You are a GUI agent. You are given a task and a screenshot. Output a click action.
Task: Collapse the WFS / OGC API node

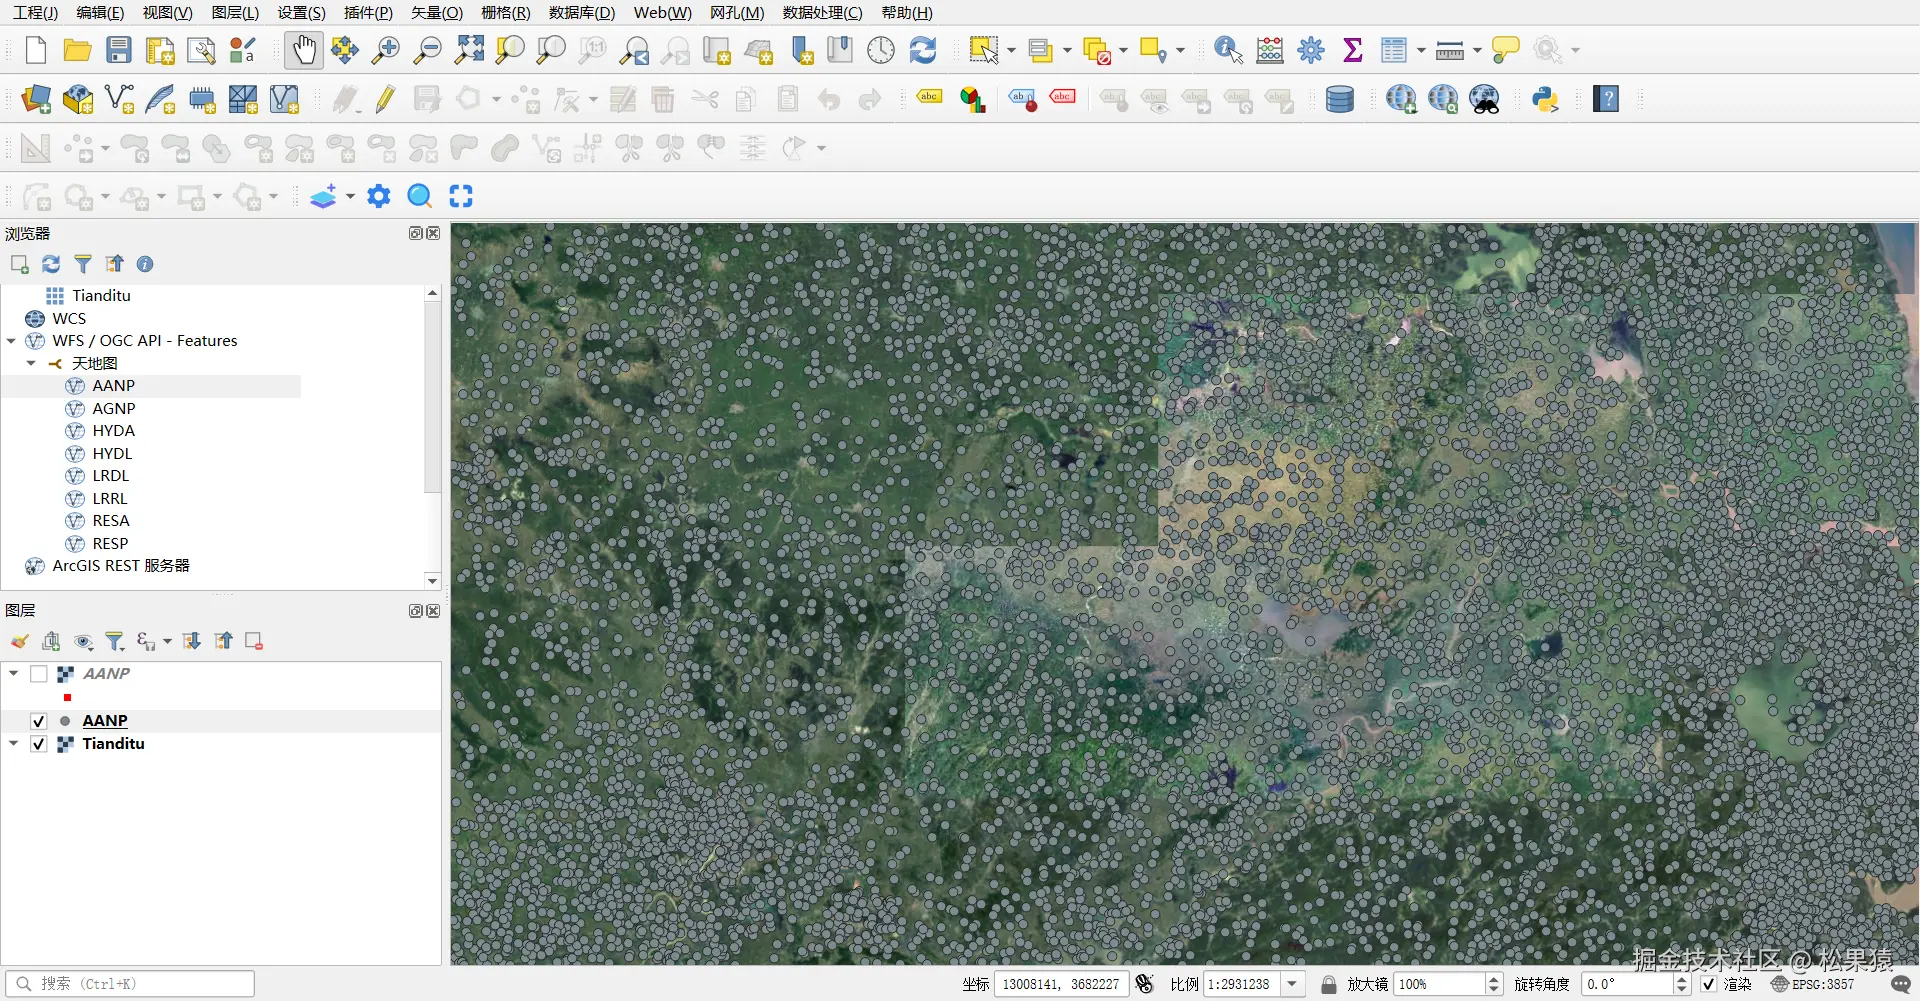11,341
